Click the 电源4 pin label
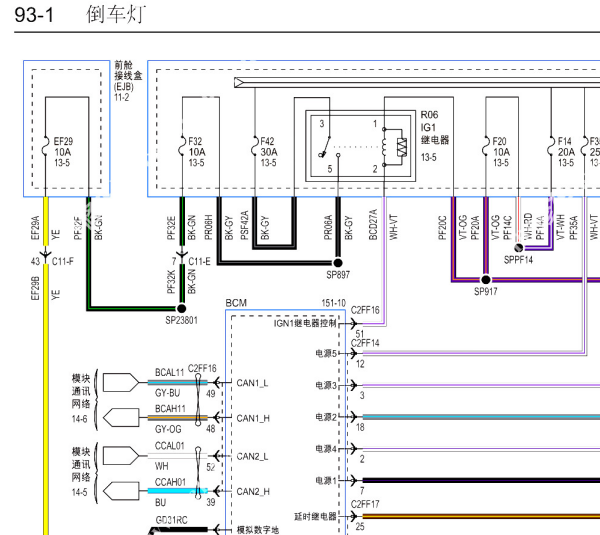The height and width of the screenshot is (535, 600). pyautogui.click(x=326, y=449)
